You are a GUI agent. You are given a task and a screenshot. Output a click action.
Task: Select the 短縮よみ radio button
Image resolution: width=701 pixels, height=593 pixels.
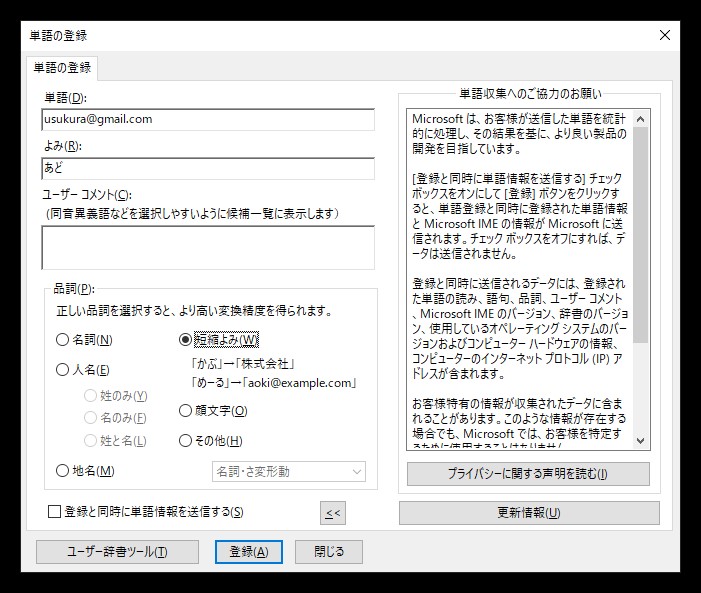coord(185,340)
